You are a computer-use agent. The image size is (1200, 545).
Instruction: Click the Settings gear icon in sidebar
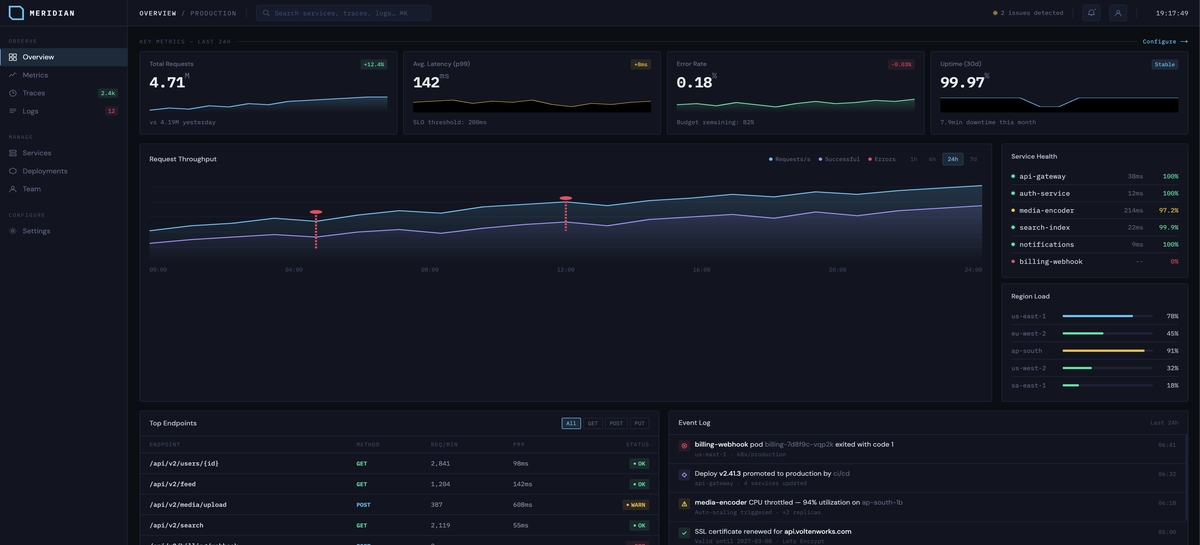click(x=13, y=231)
